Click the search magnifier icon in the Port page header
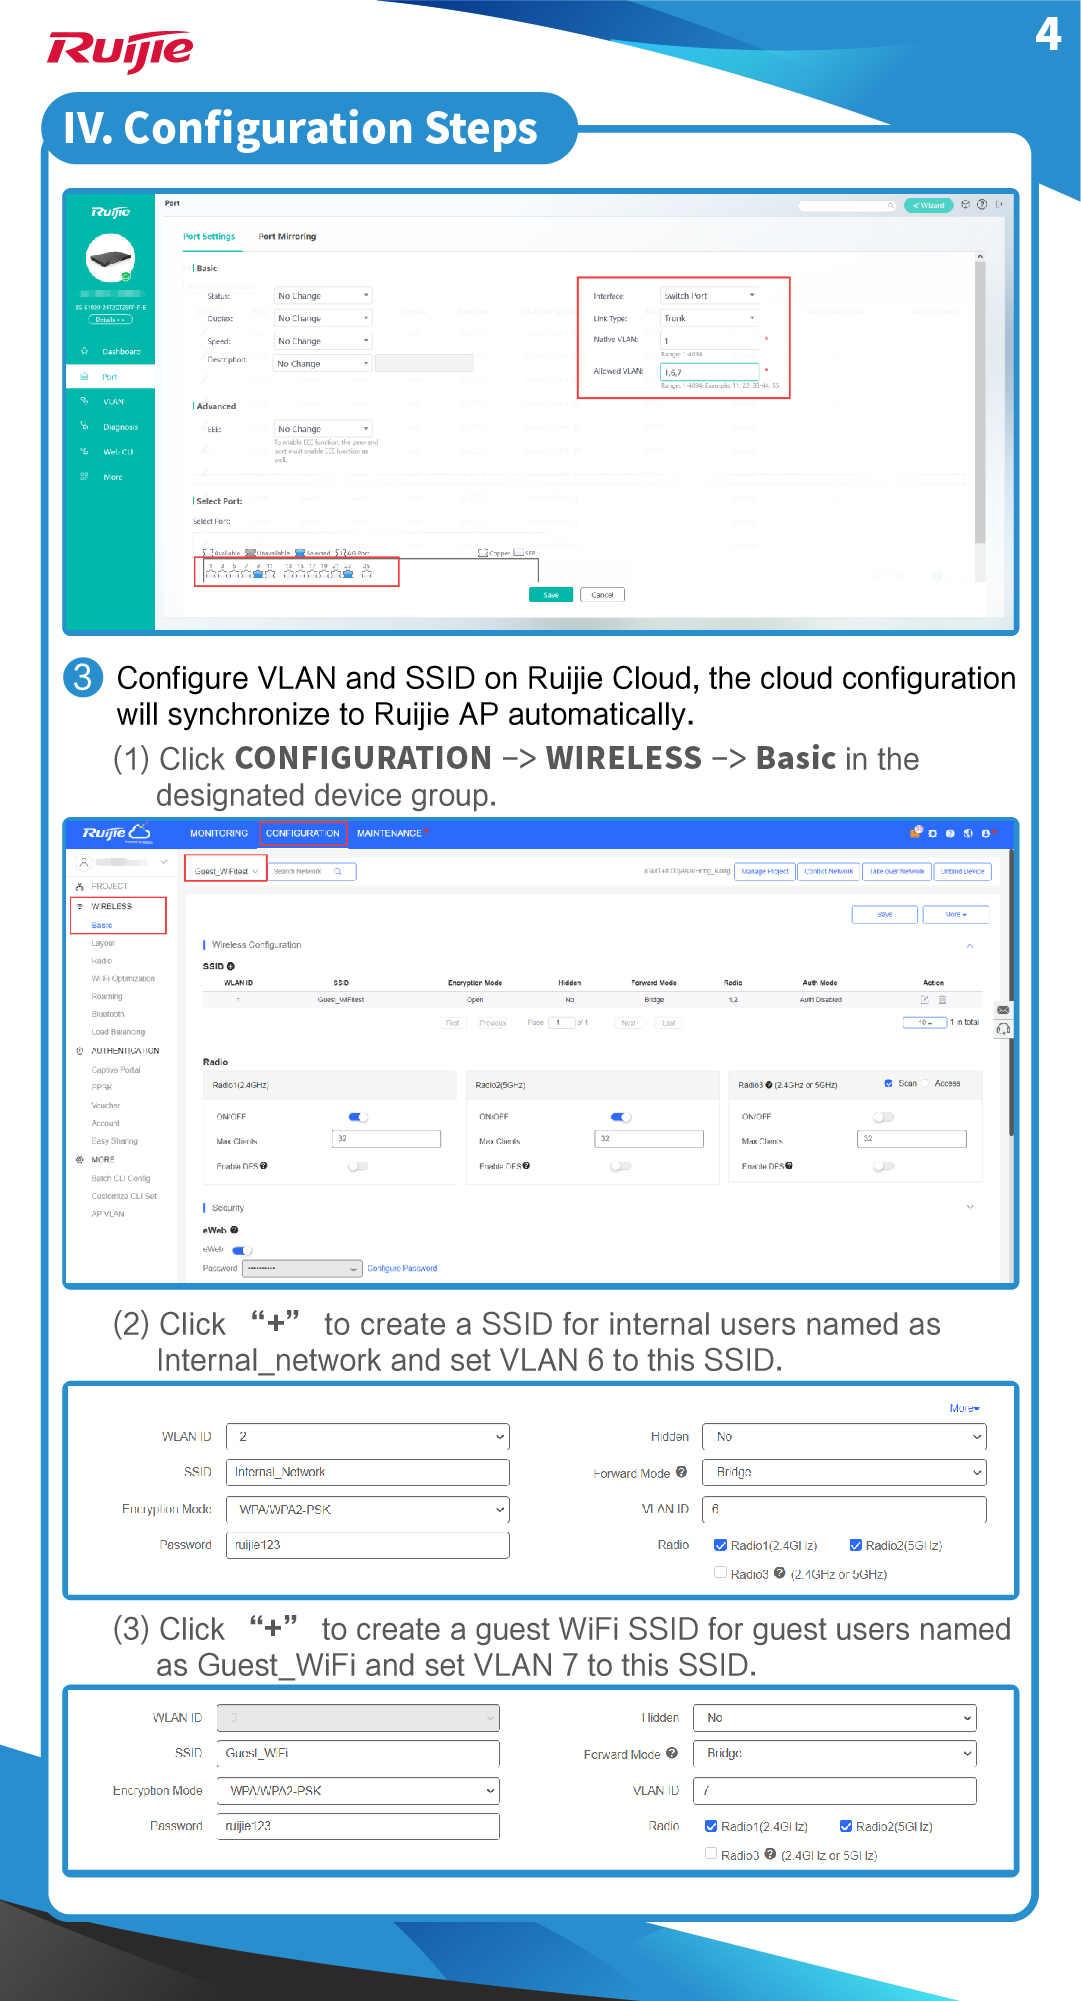 890,206
